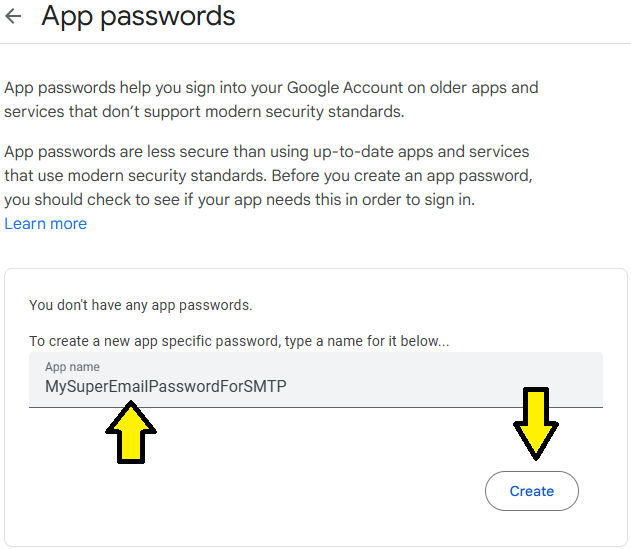Click the divider line below the page heading

(315, 43)
